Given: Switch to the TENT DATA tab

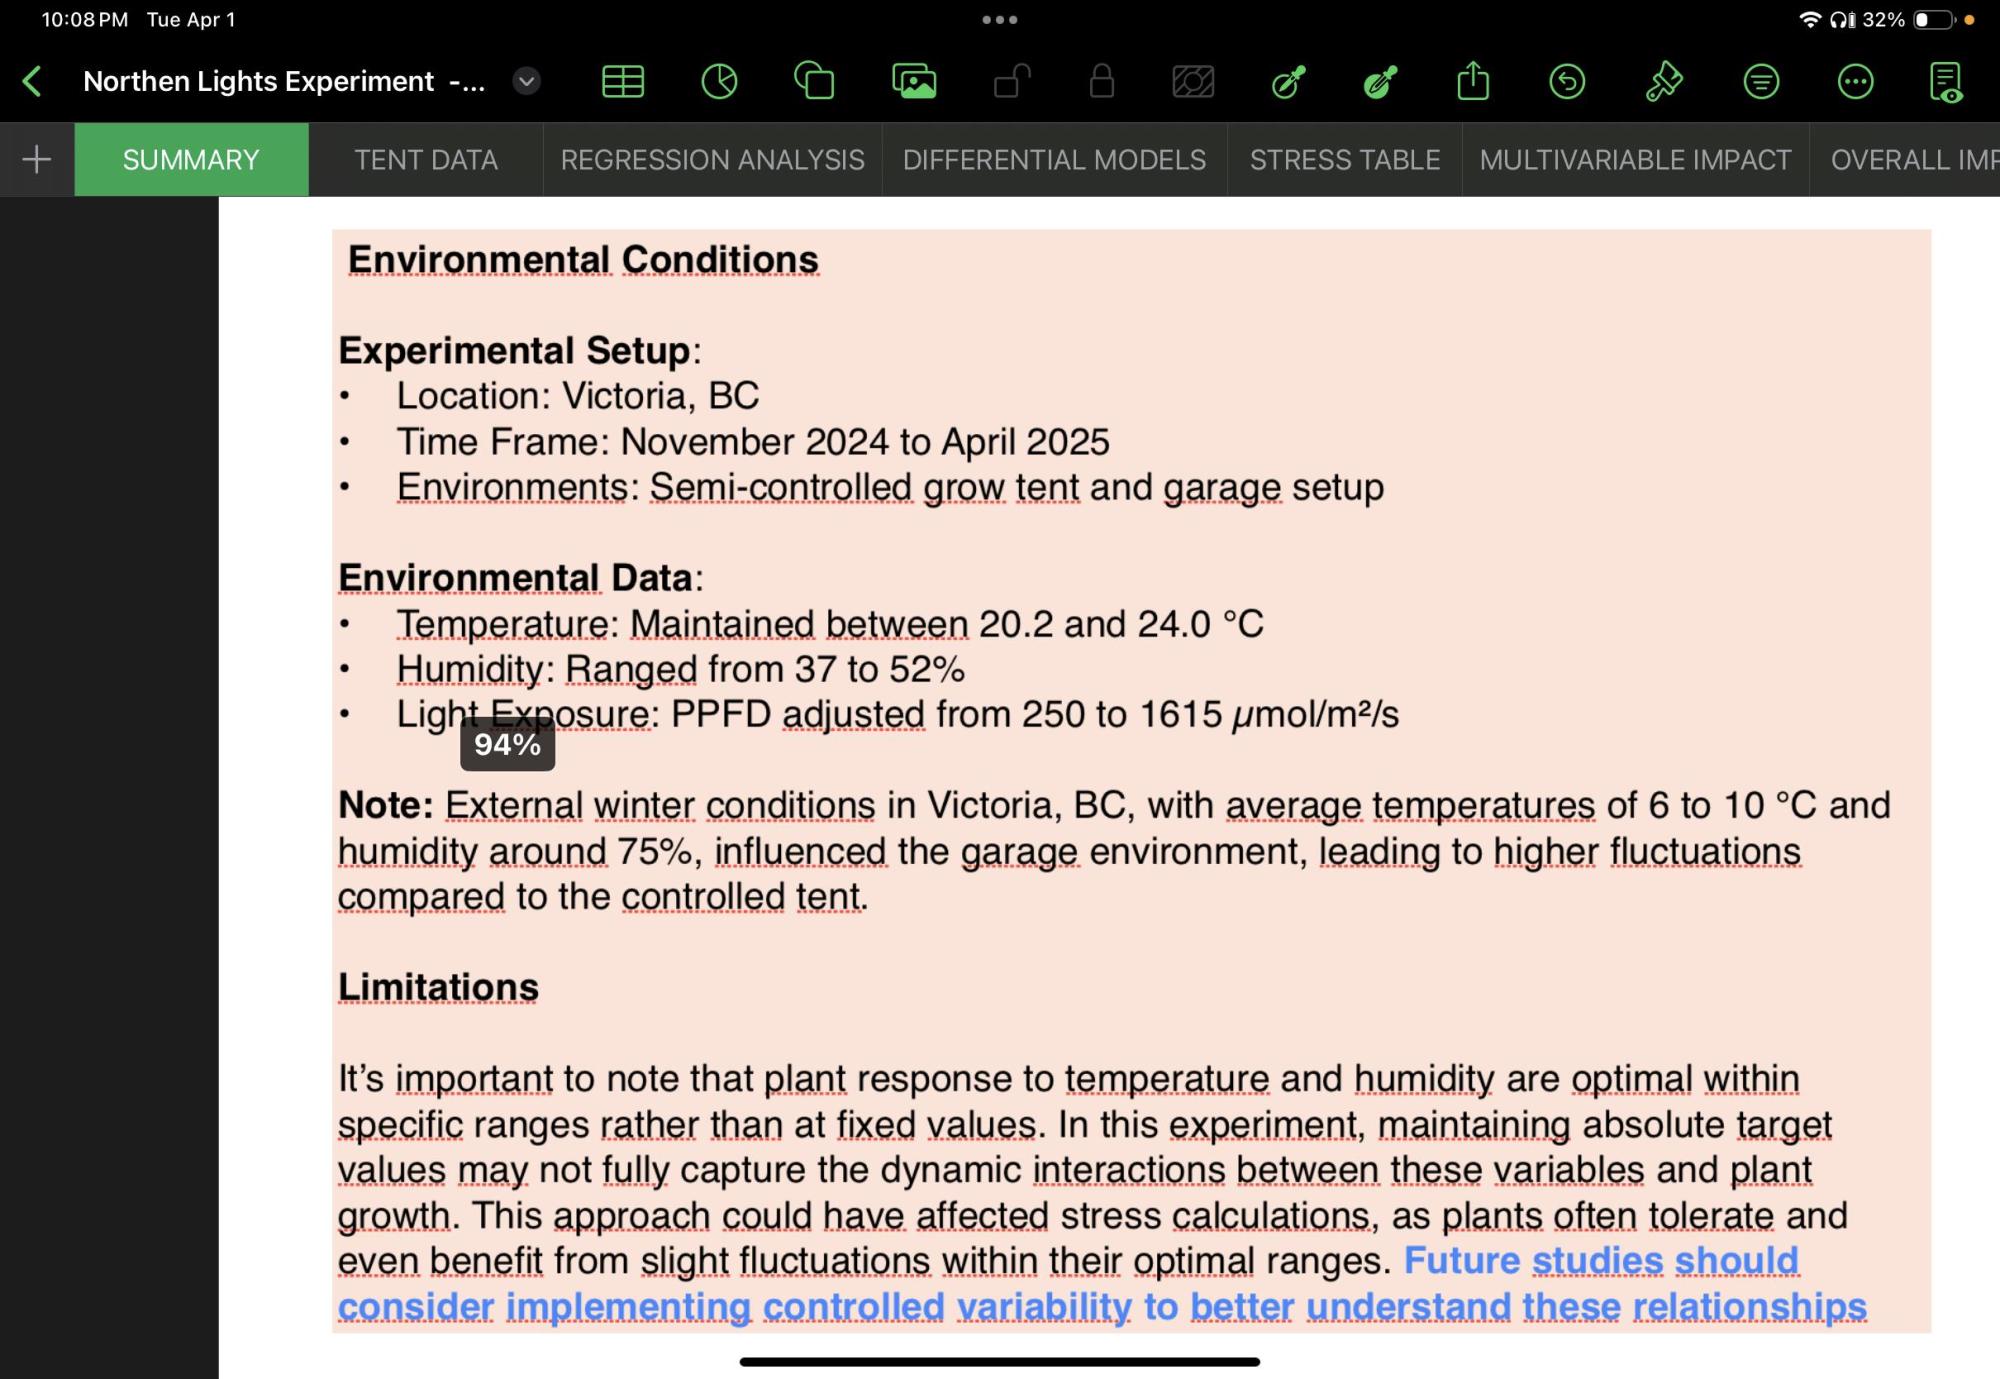Looking at the screenshot, I should [426, 160].
